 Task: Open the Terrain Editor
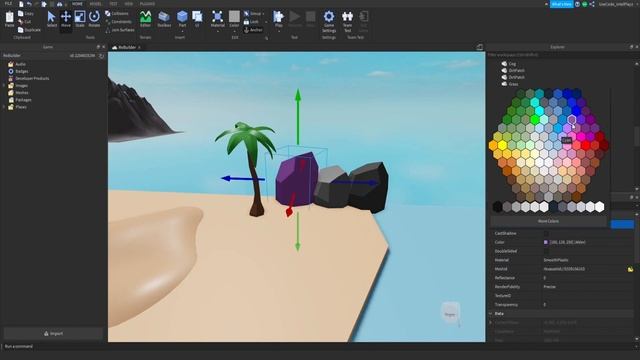(145, 19)
